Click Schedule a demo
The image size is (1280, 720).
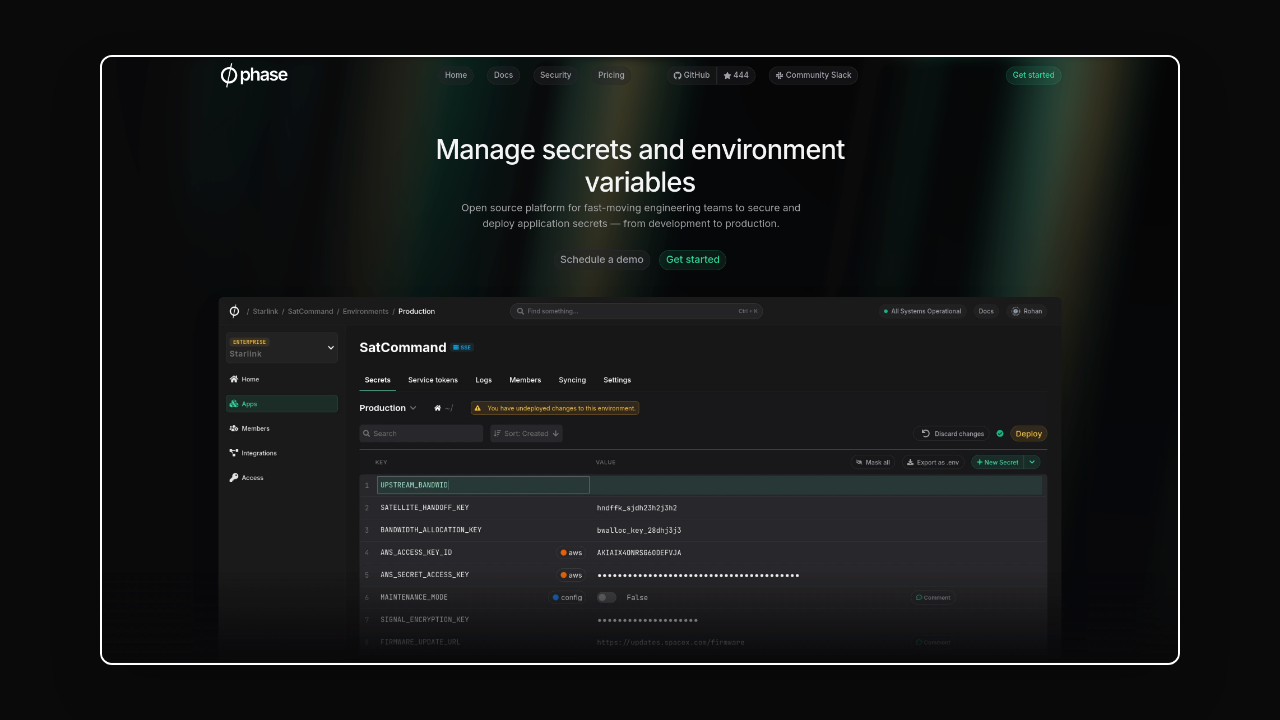click(602, 259)
